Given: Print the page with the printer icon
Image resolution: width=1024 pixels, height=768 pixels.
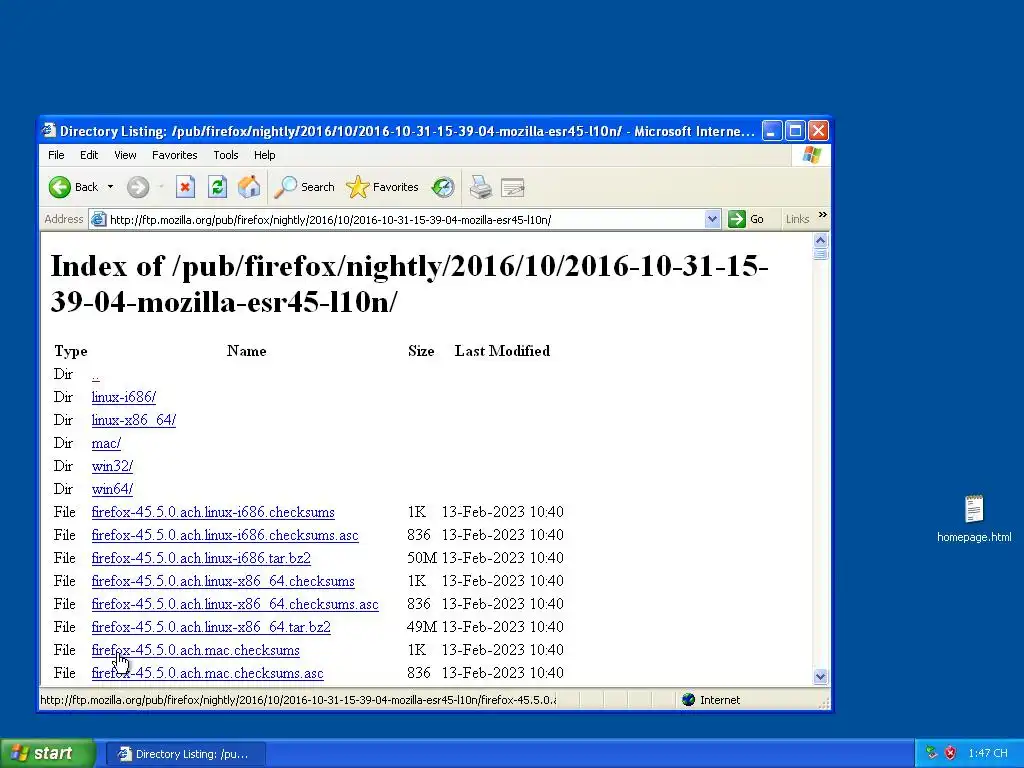Looking at the screenshot, I should (x=481, y=187).
